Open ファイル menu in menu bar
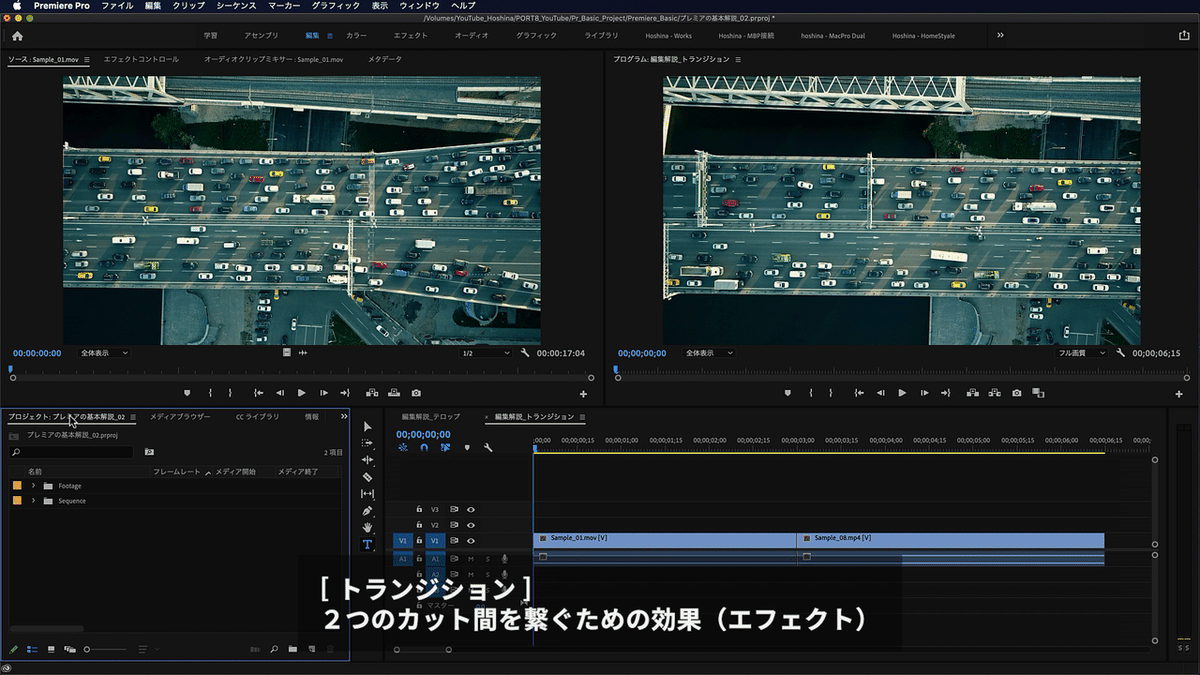Image resolution: width=1200 pixels, height=675 pixels. click(117, 6)
